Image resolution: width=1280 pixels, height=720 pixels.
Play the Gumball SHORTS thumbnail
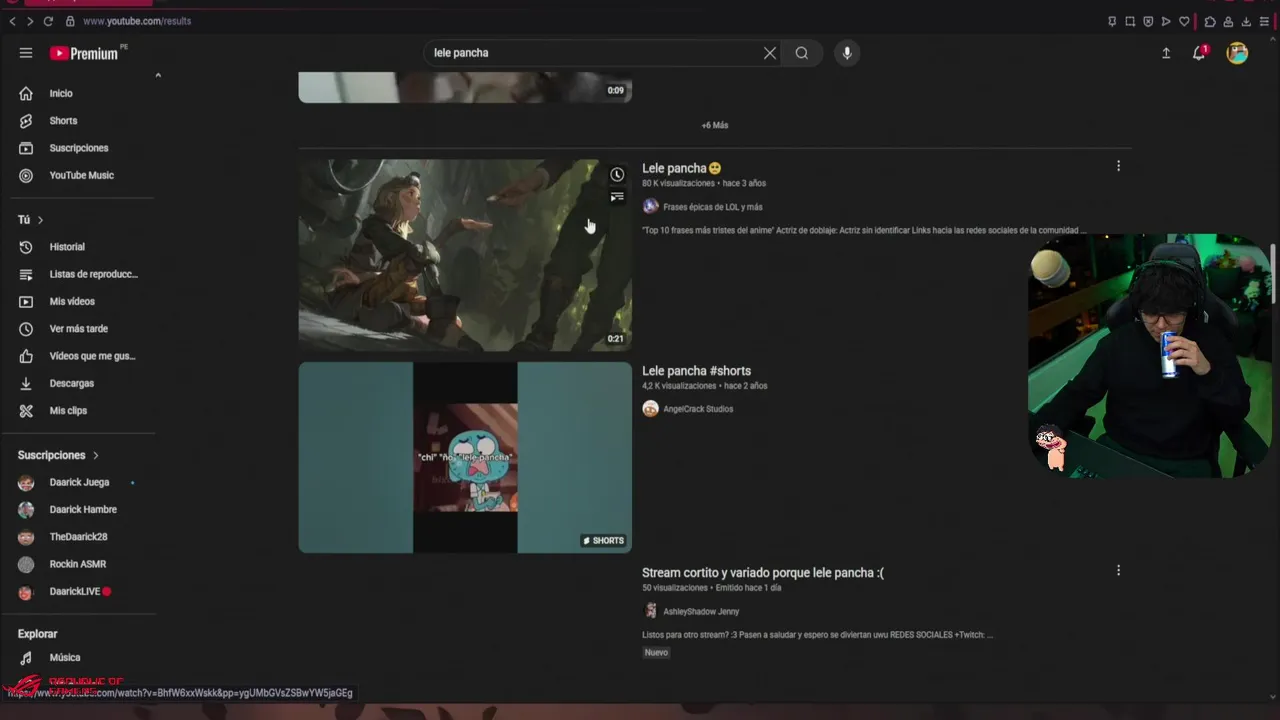pyautogui.click(x=465, y=457)
